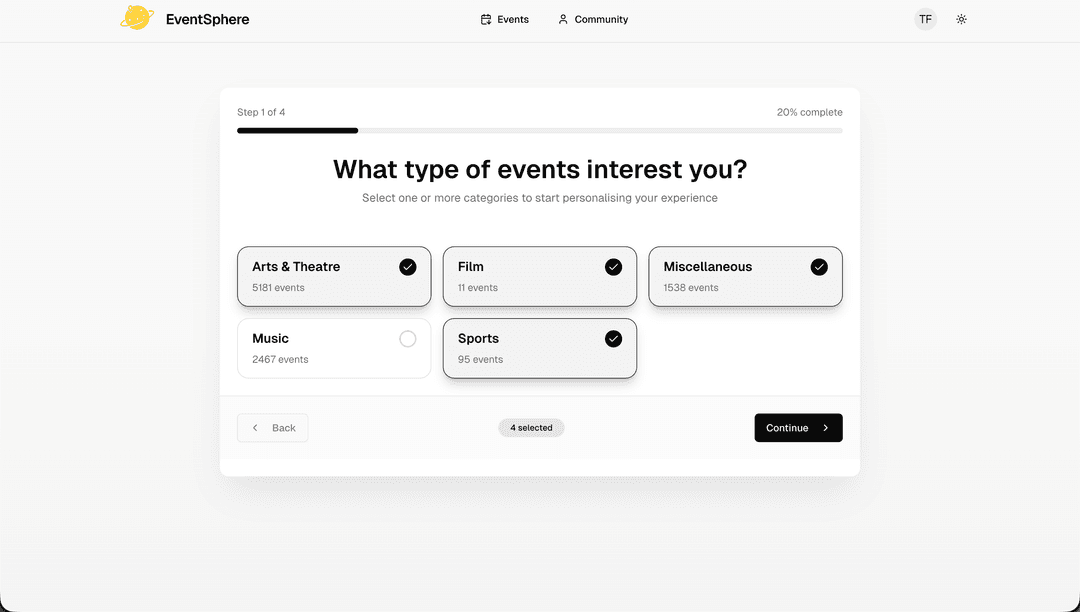The height and width of the screenshot is (612, 1080).
Task: Select the Music category
Action: click(334, 348)
